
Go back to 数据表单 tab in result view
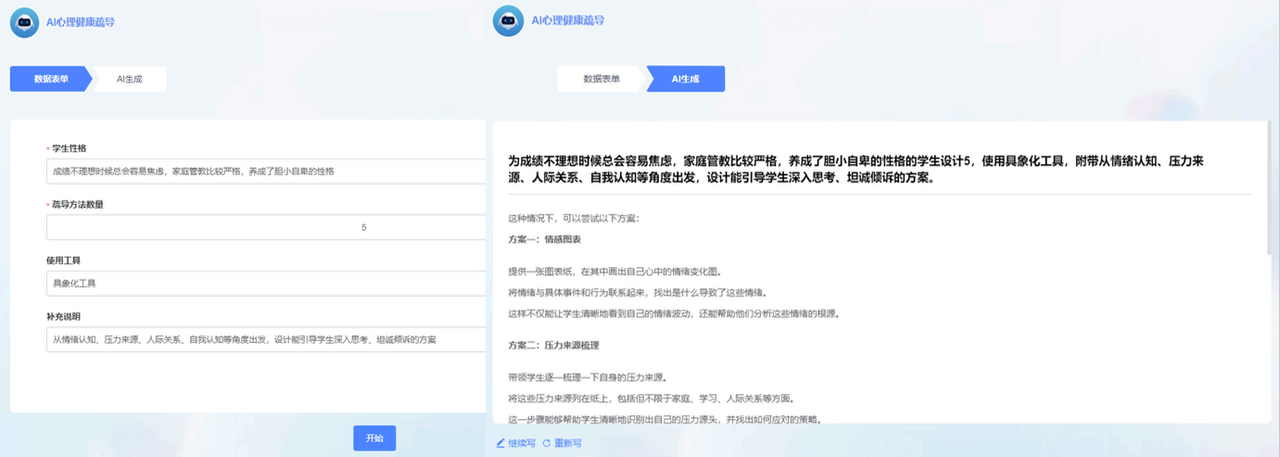601,79
